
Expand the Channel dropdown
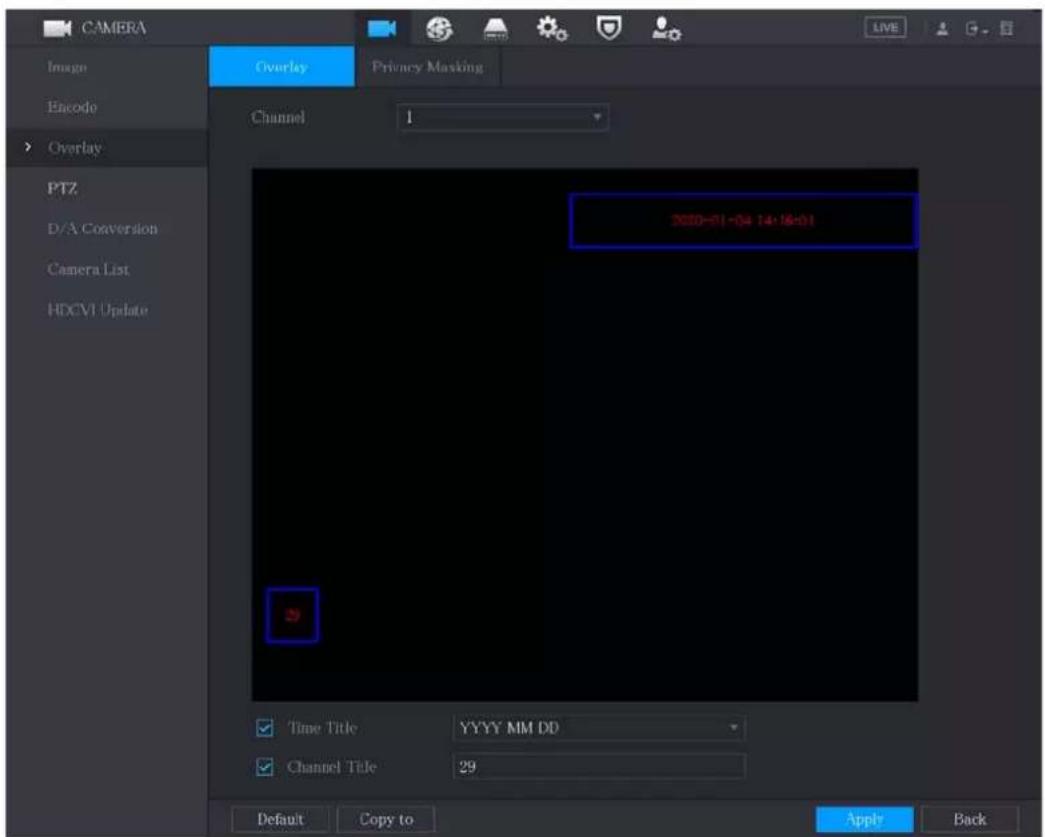coord(503,117)
